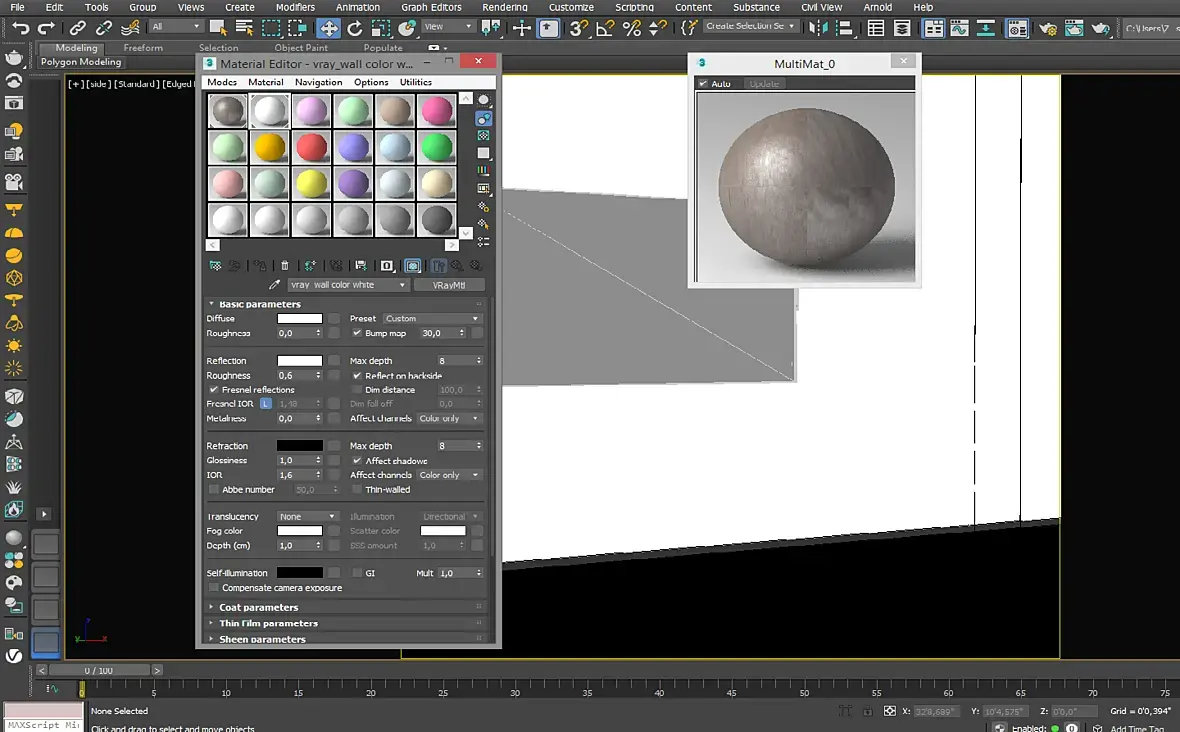Disable the Bump map checkbox
The width and height of the screenshot is (1180, 732).
pos(357,333)
